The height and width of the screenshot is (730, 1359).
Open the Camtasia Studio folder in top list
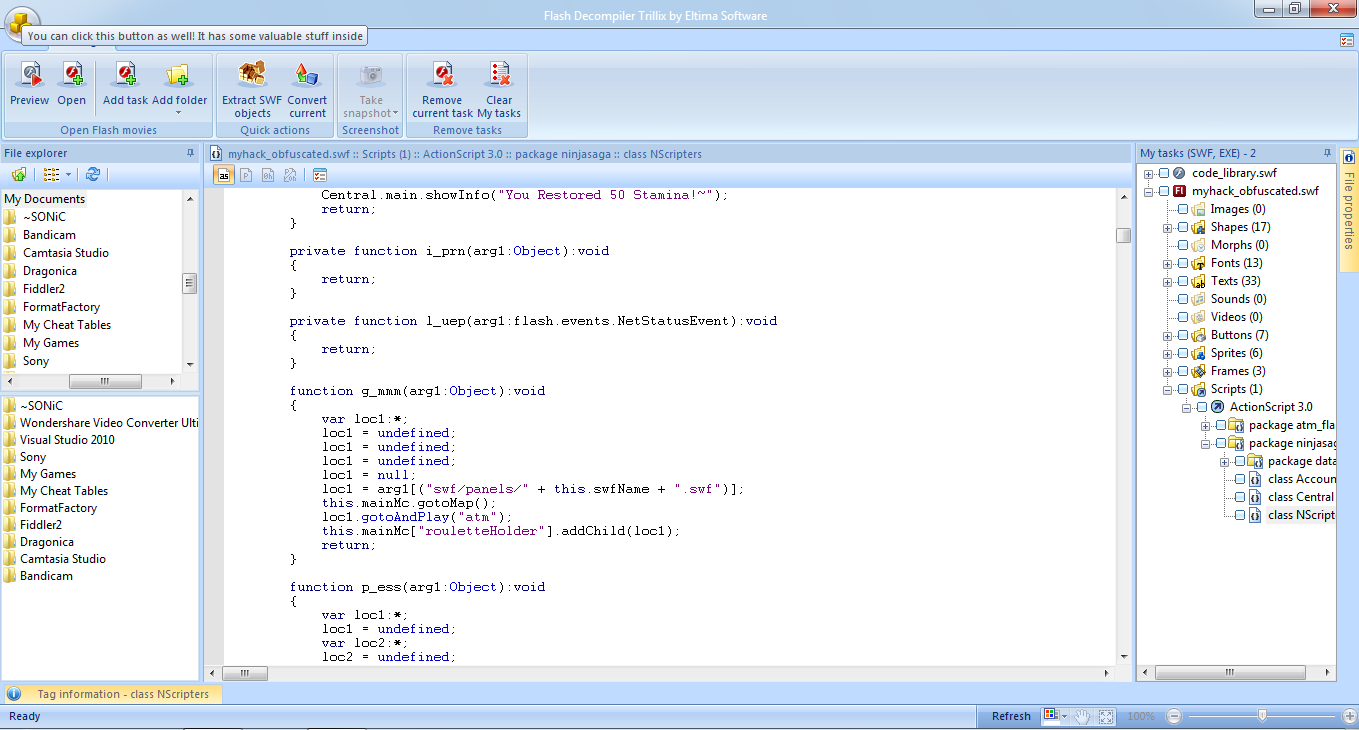[65, 253]
